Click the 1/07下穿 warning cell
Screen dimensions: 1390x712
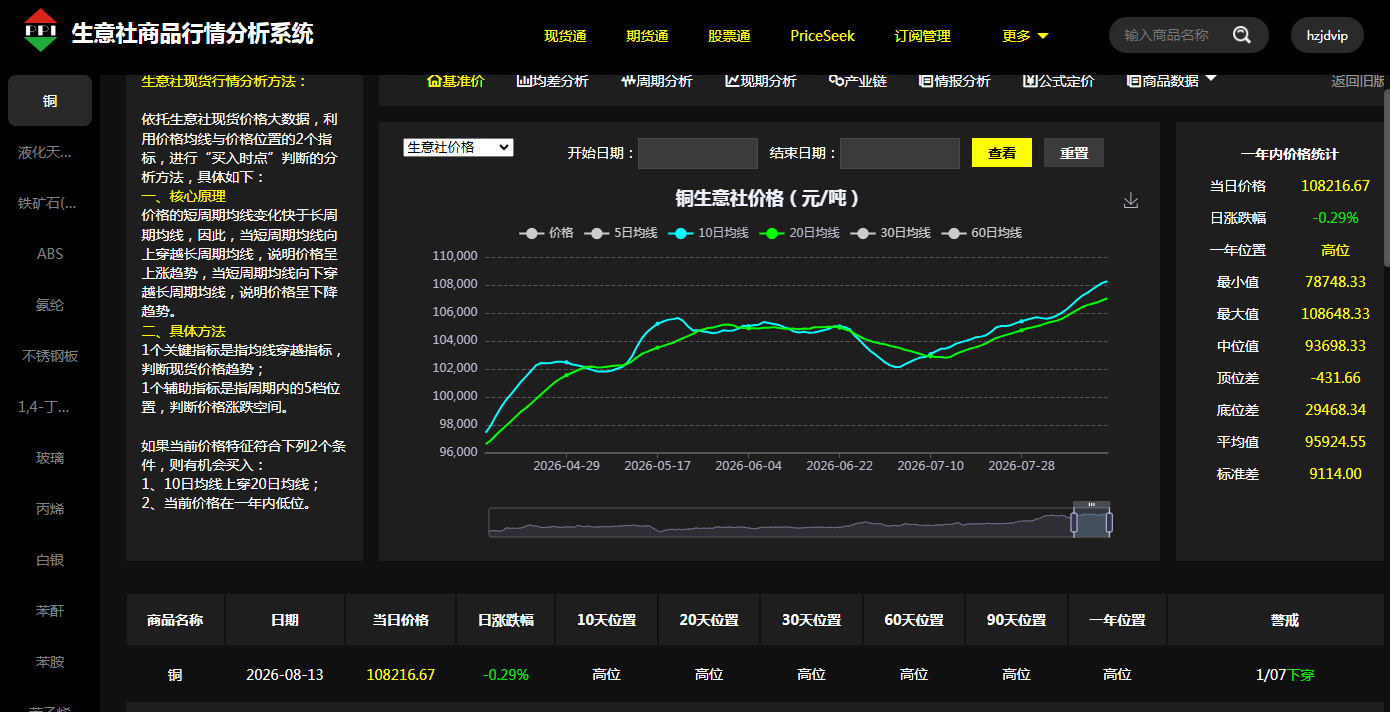pyautogui.click(x=1285, y=675)
